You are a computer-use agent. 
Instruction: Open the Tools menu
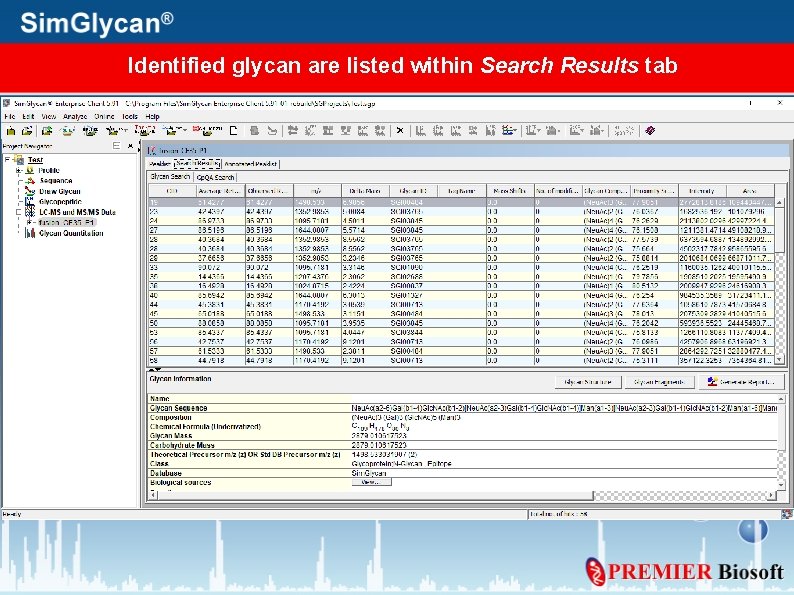[130, 116]
